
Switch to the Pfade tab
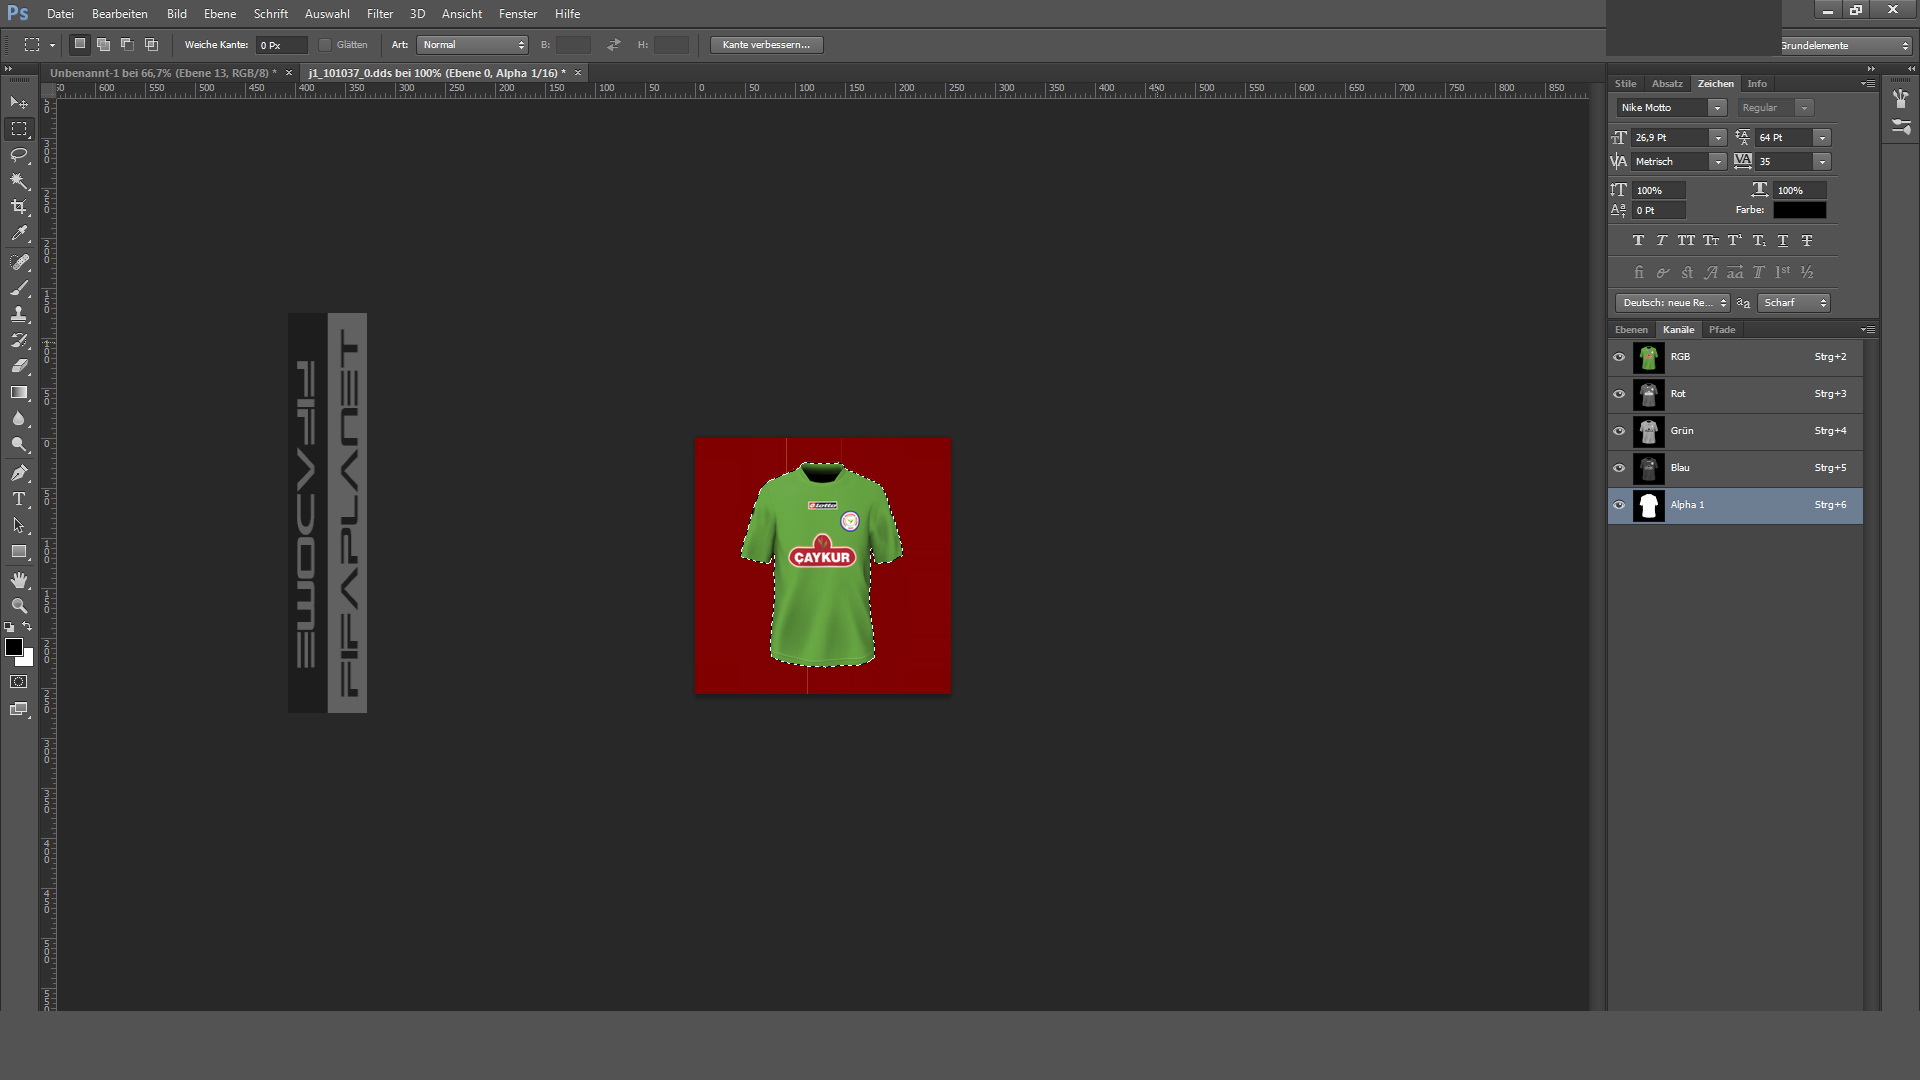pyautogui.click(x=1722, y=330)
